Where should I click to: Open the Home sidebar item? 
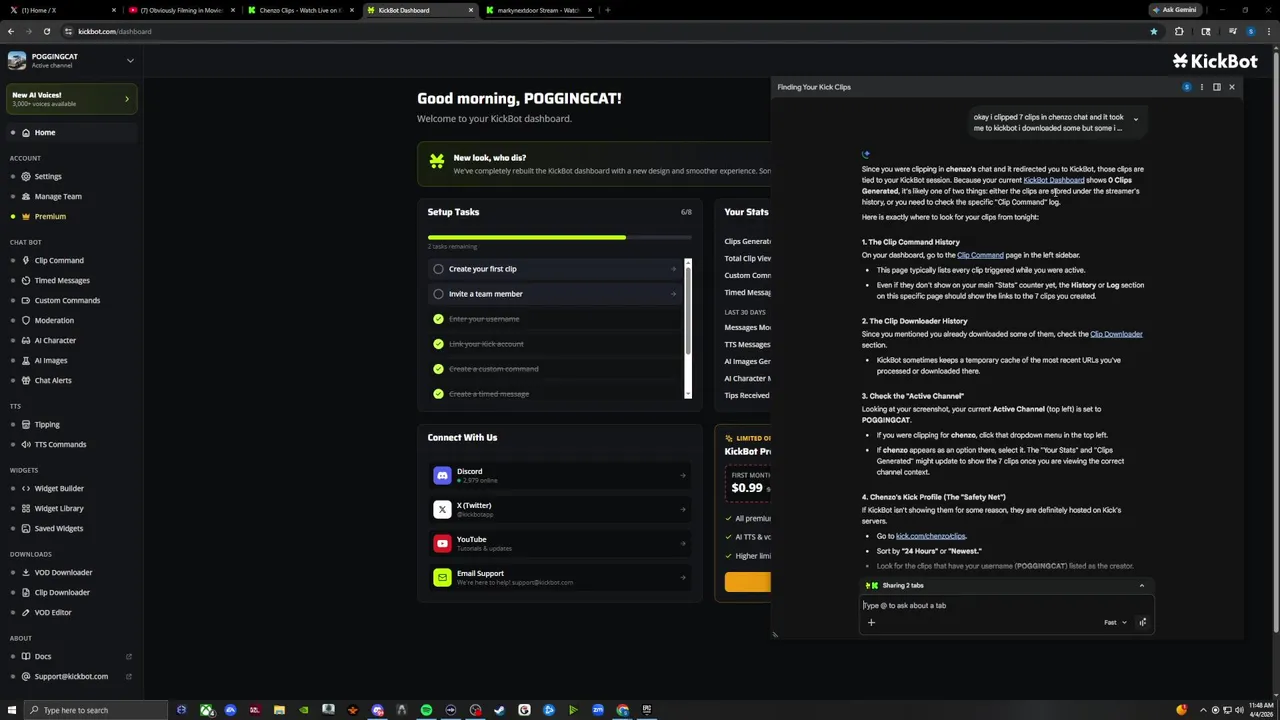[x=70, y=132]
